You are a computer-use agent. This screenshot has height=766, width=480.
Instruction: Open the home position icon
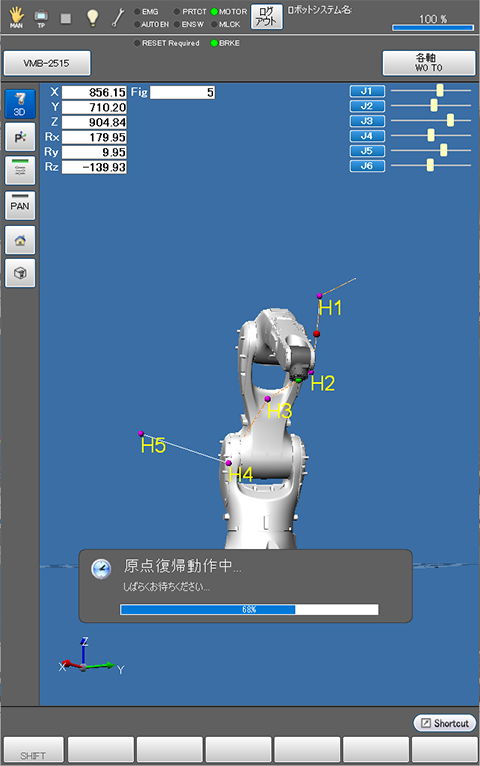click(20, 240)
